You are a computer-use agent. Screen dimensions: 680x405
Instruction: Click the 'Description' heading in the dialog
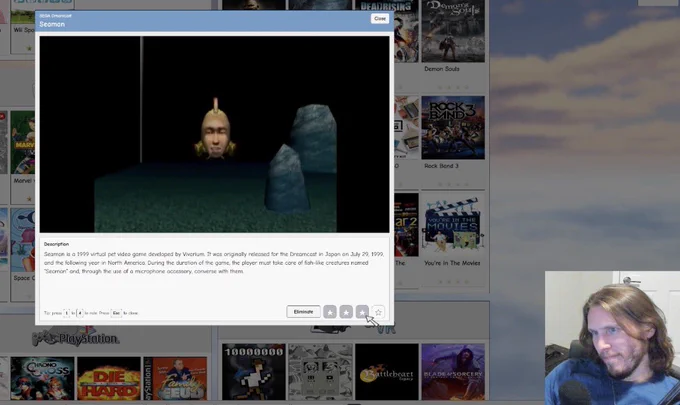click(x=56, y=244)
